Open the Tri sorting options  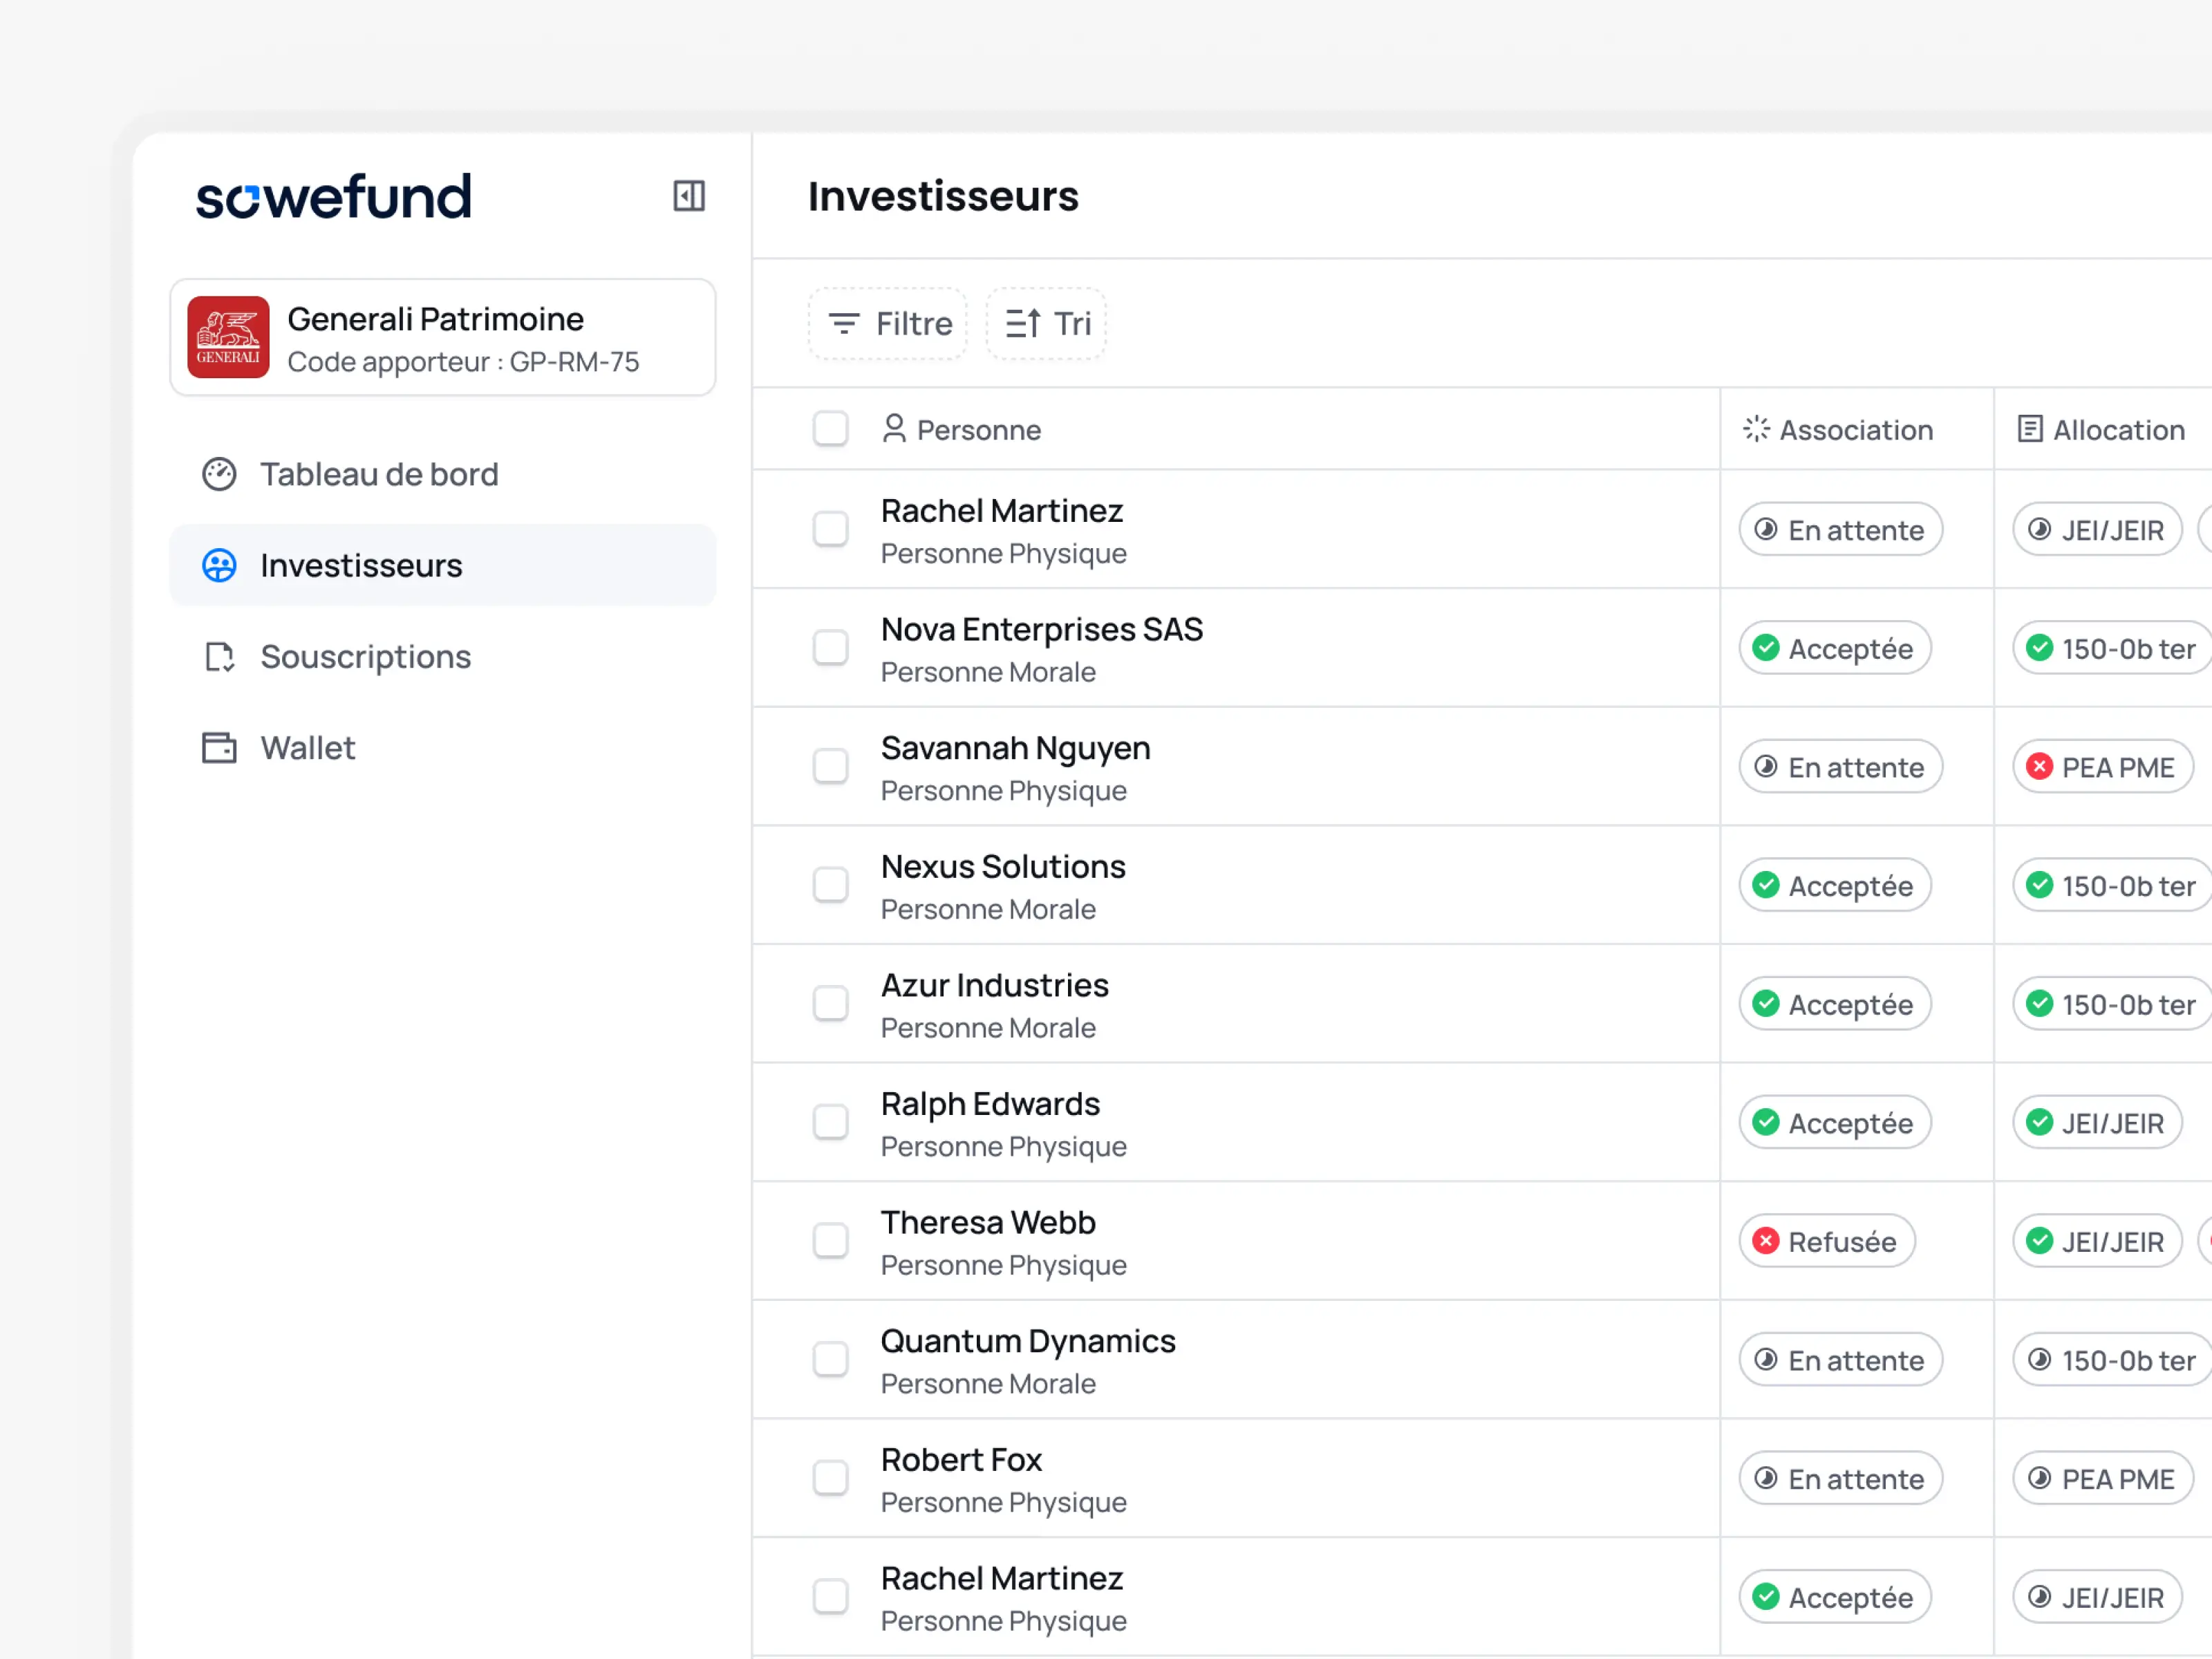coord(1045,323)
